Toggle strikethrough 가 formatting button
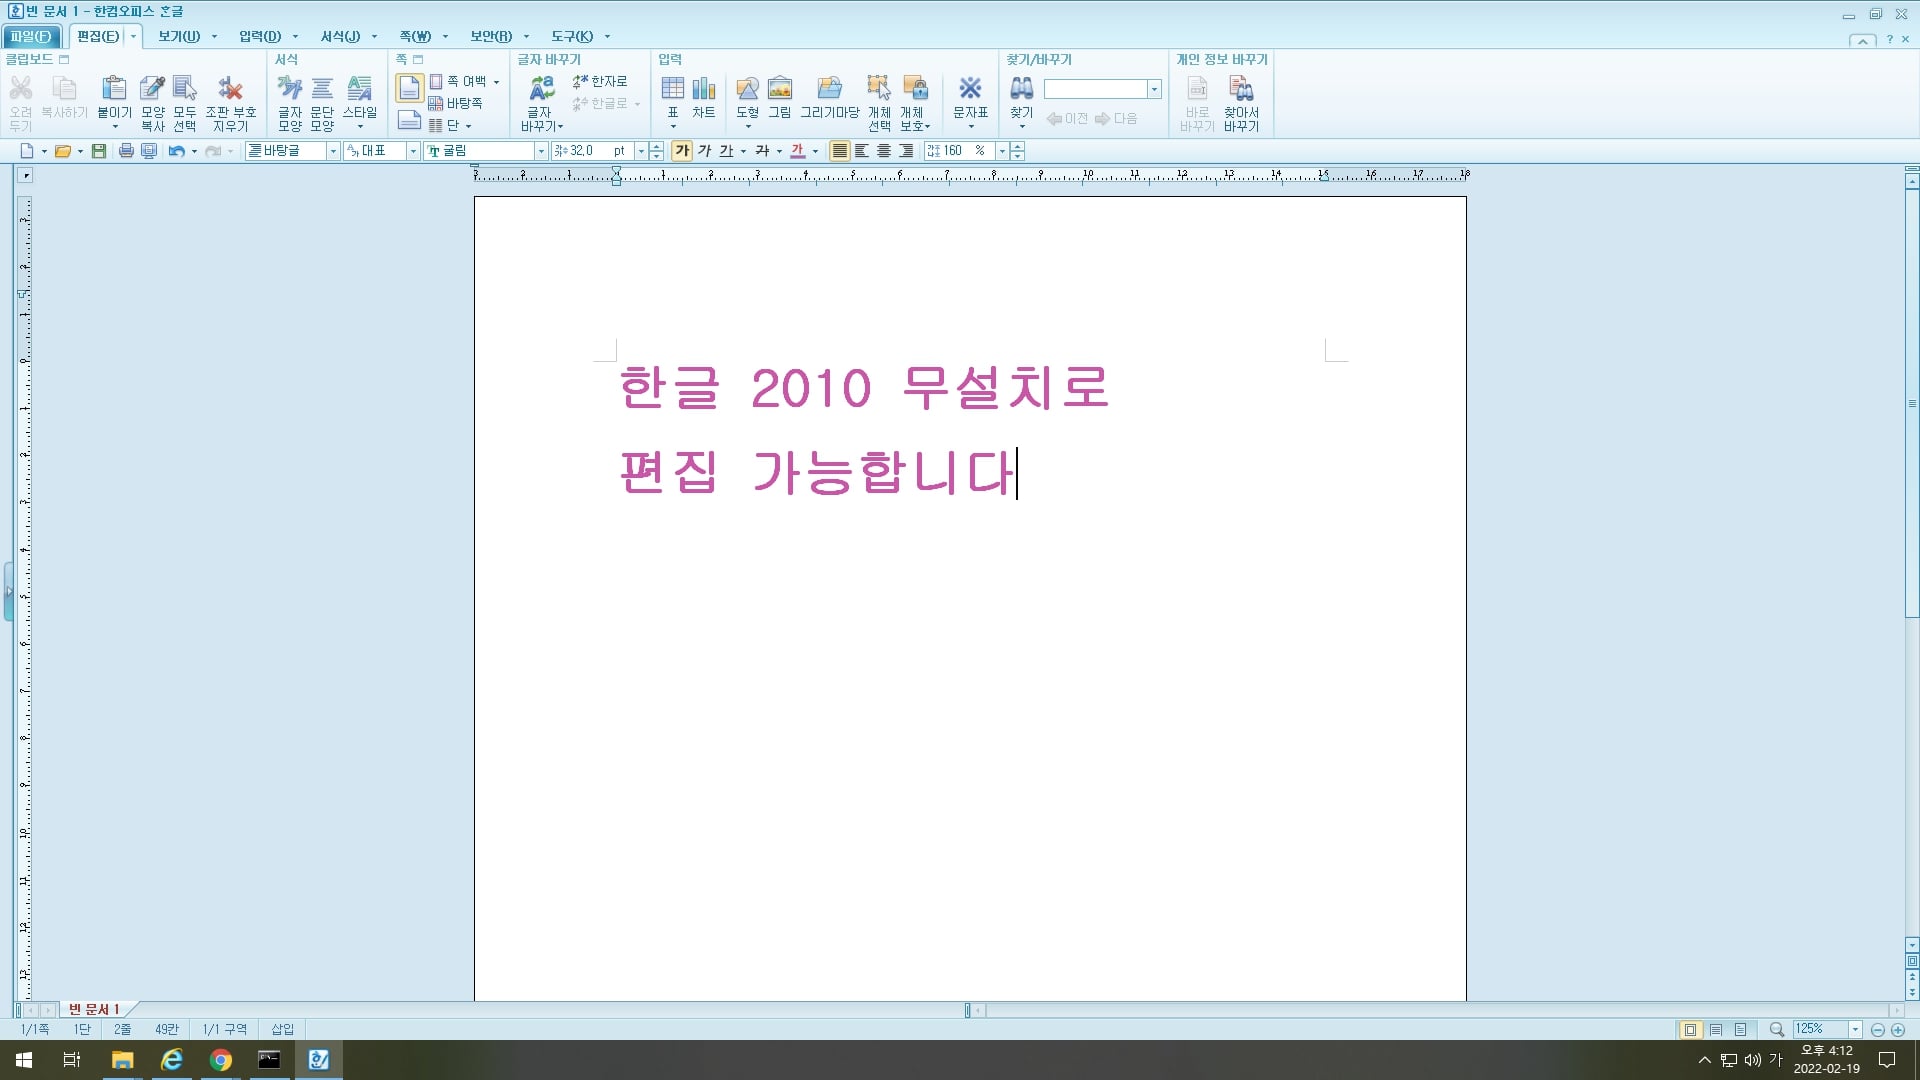Screen dimensions: 1920x1080 tap(762, 151)
